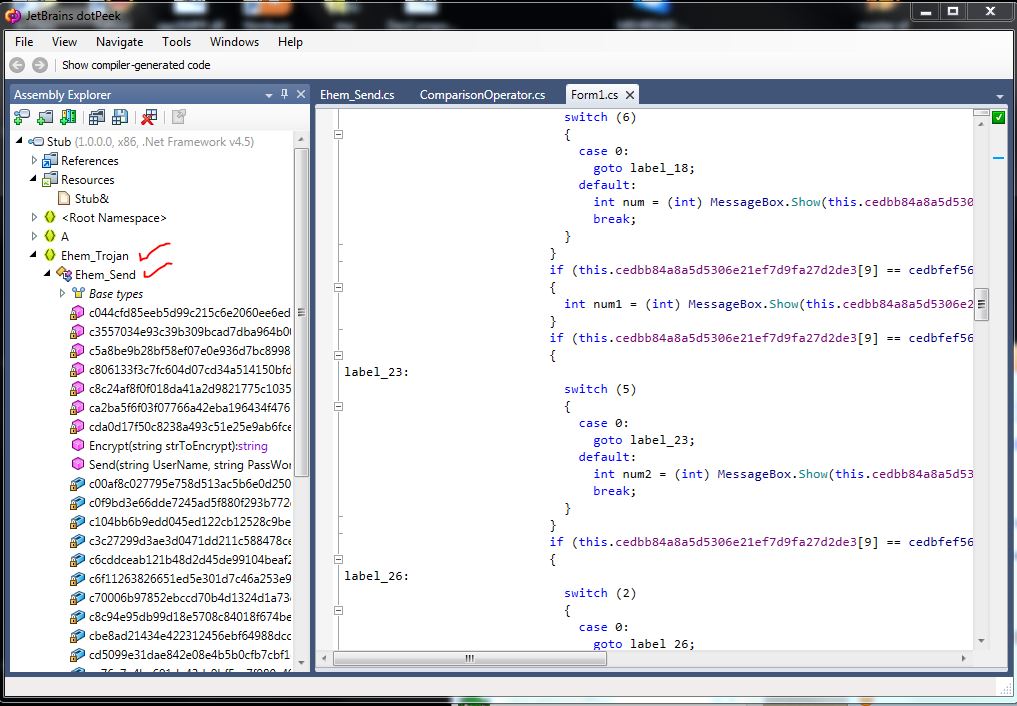Viewport: 1017px width, 706px height.
Task: Click the dotPeek logo in the title bar
Action: [12, 15]
